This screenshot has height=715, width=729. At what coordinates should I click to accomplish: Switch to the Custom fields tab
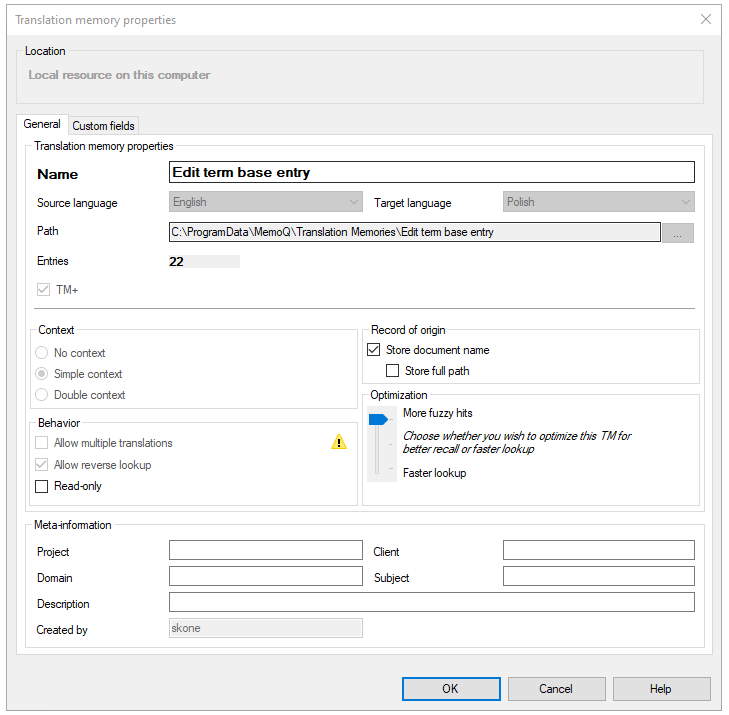[103, 126]
